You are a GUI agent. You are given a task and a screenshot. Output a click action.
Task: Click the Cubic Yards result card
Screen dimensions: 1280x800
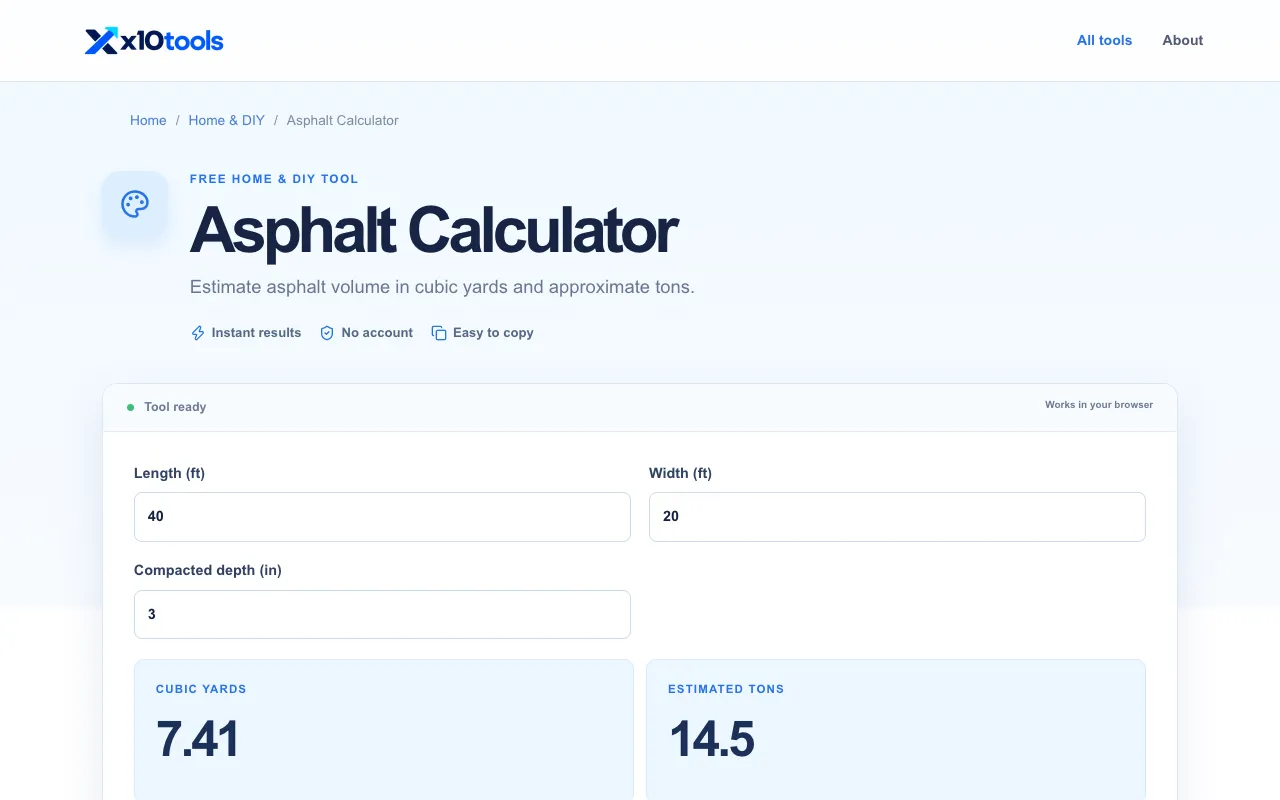pos(384,730)
